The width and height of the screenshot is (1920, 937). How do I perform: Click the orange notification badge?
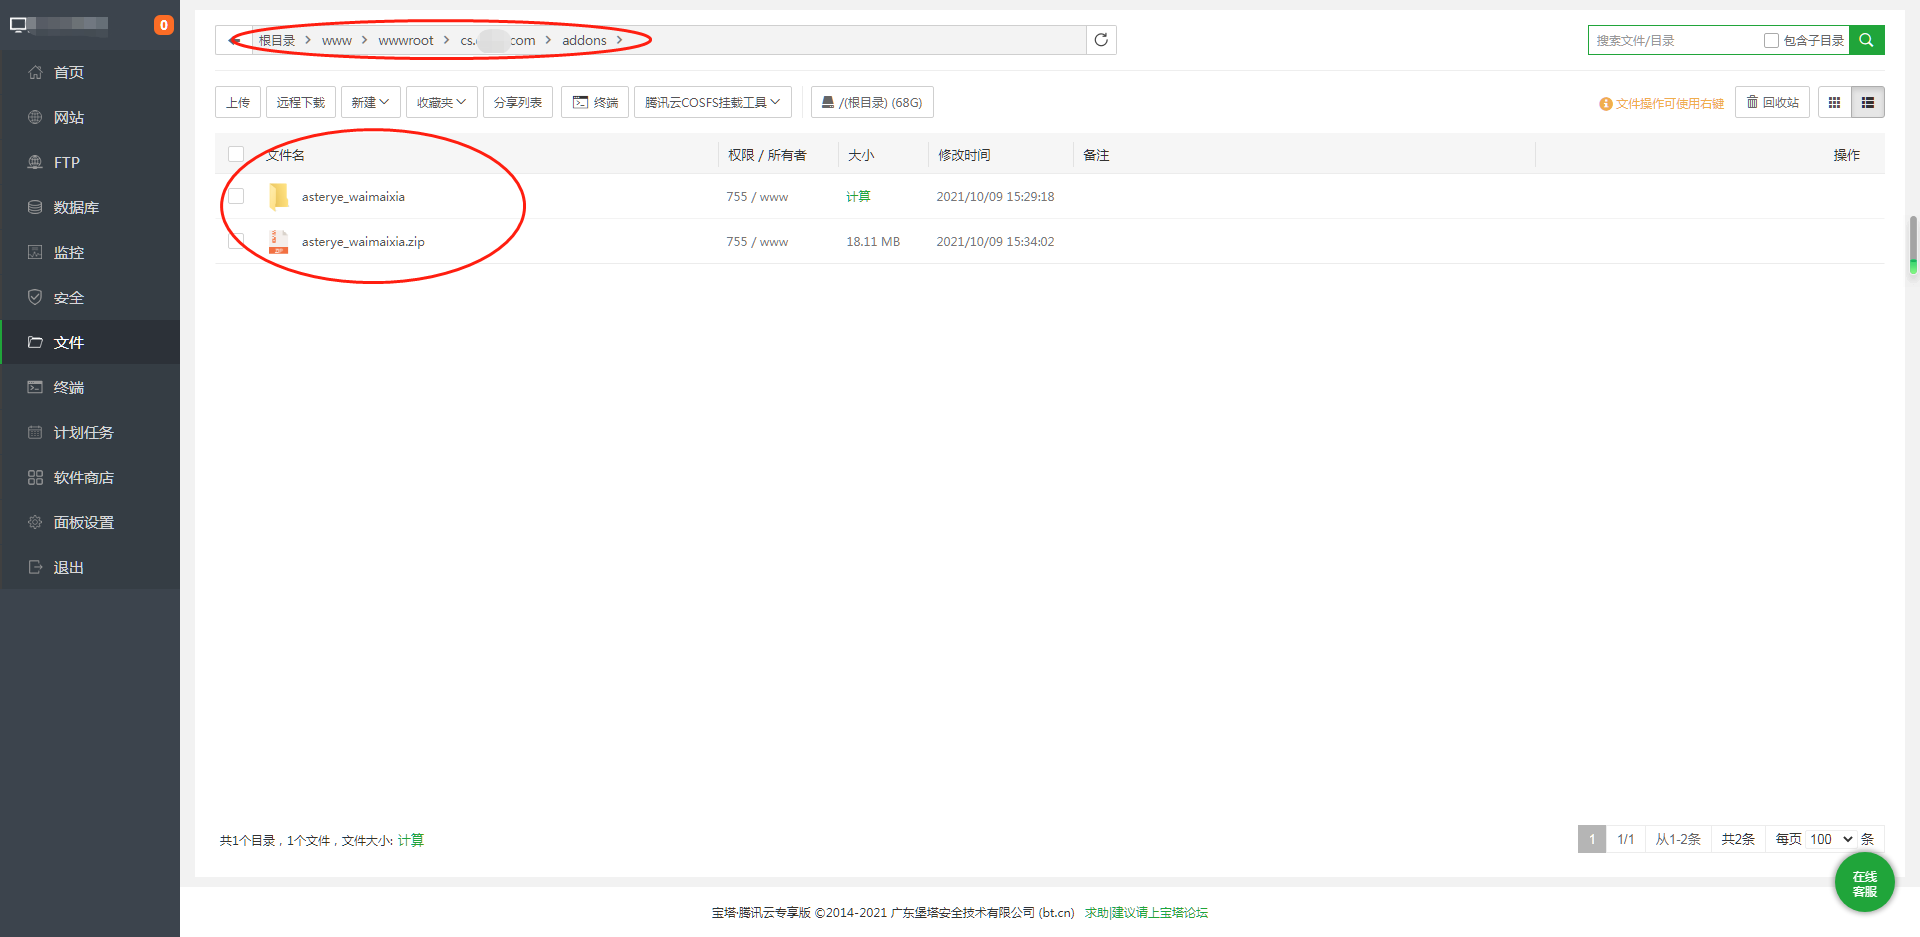pyautogui.click(x=164, y=25)
